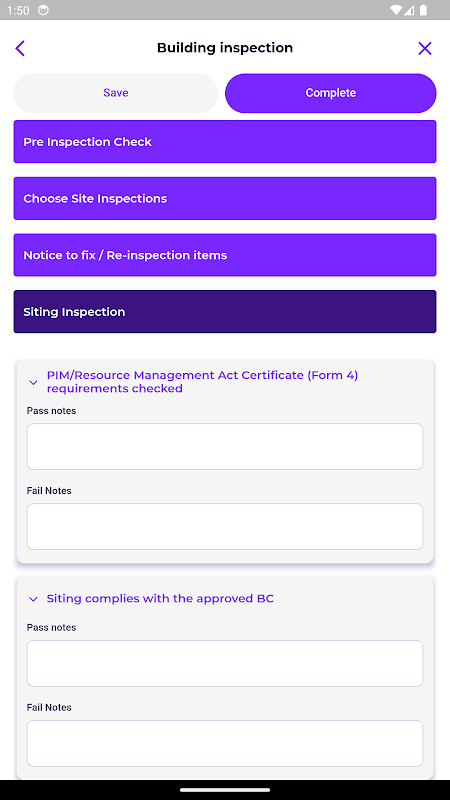This screenshot has width=450, height=800.
Task: Expand Notice to fix / Re-inspection items
Action: 225,255
